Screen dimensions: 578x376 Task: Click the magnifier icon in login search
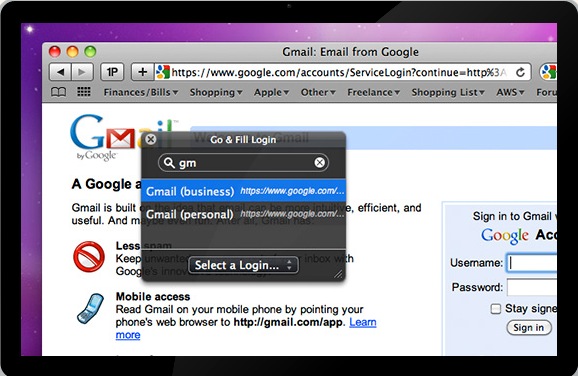tap(169, 163)
